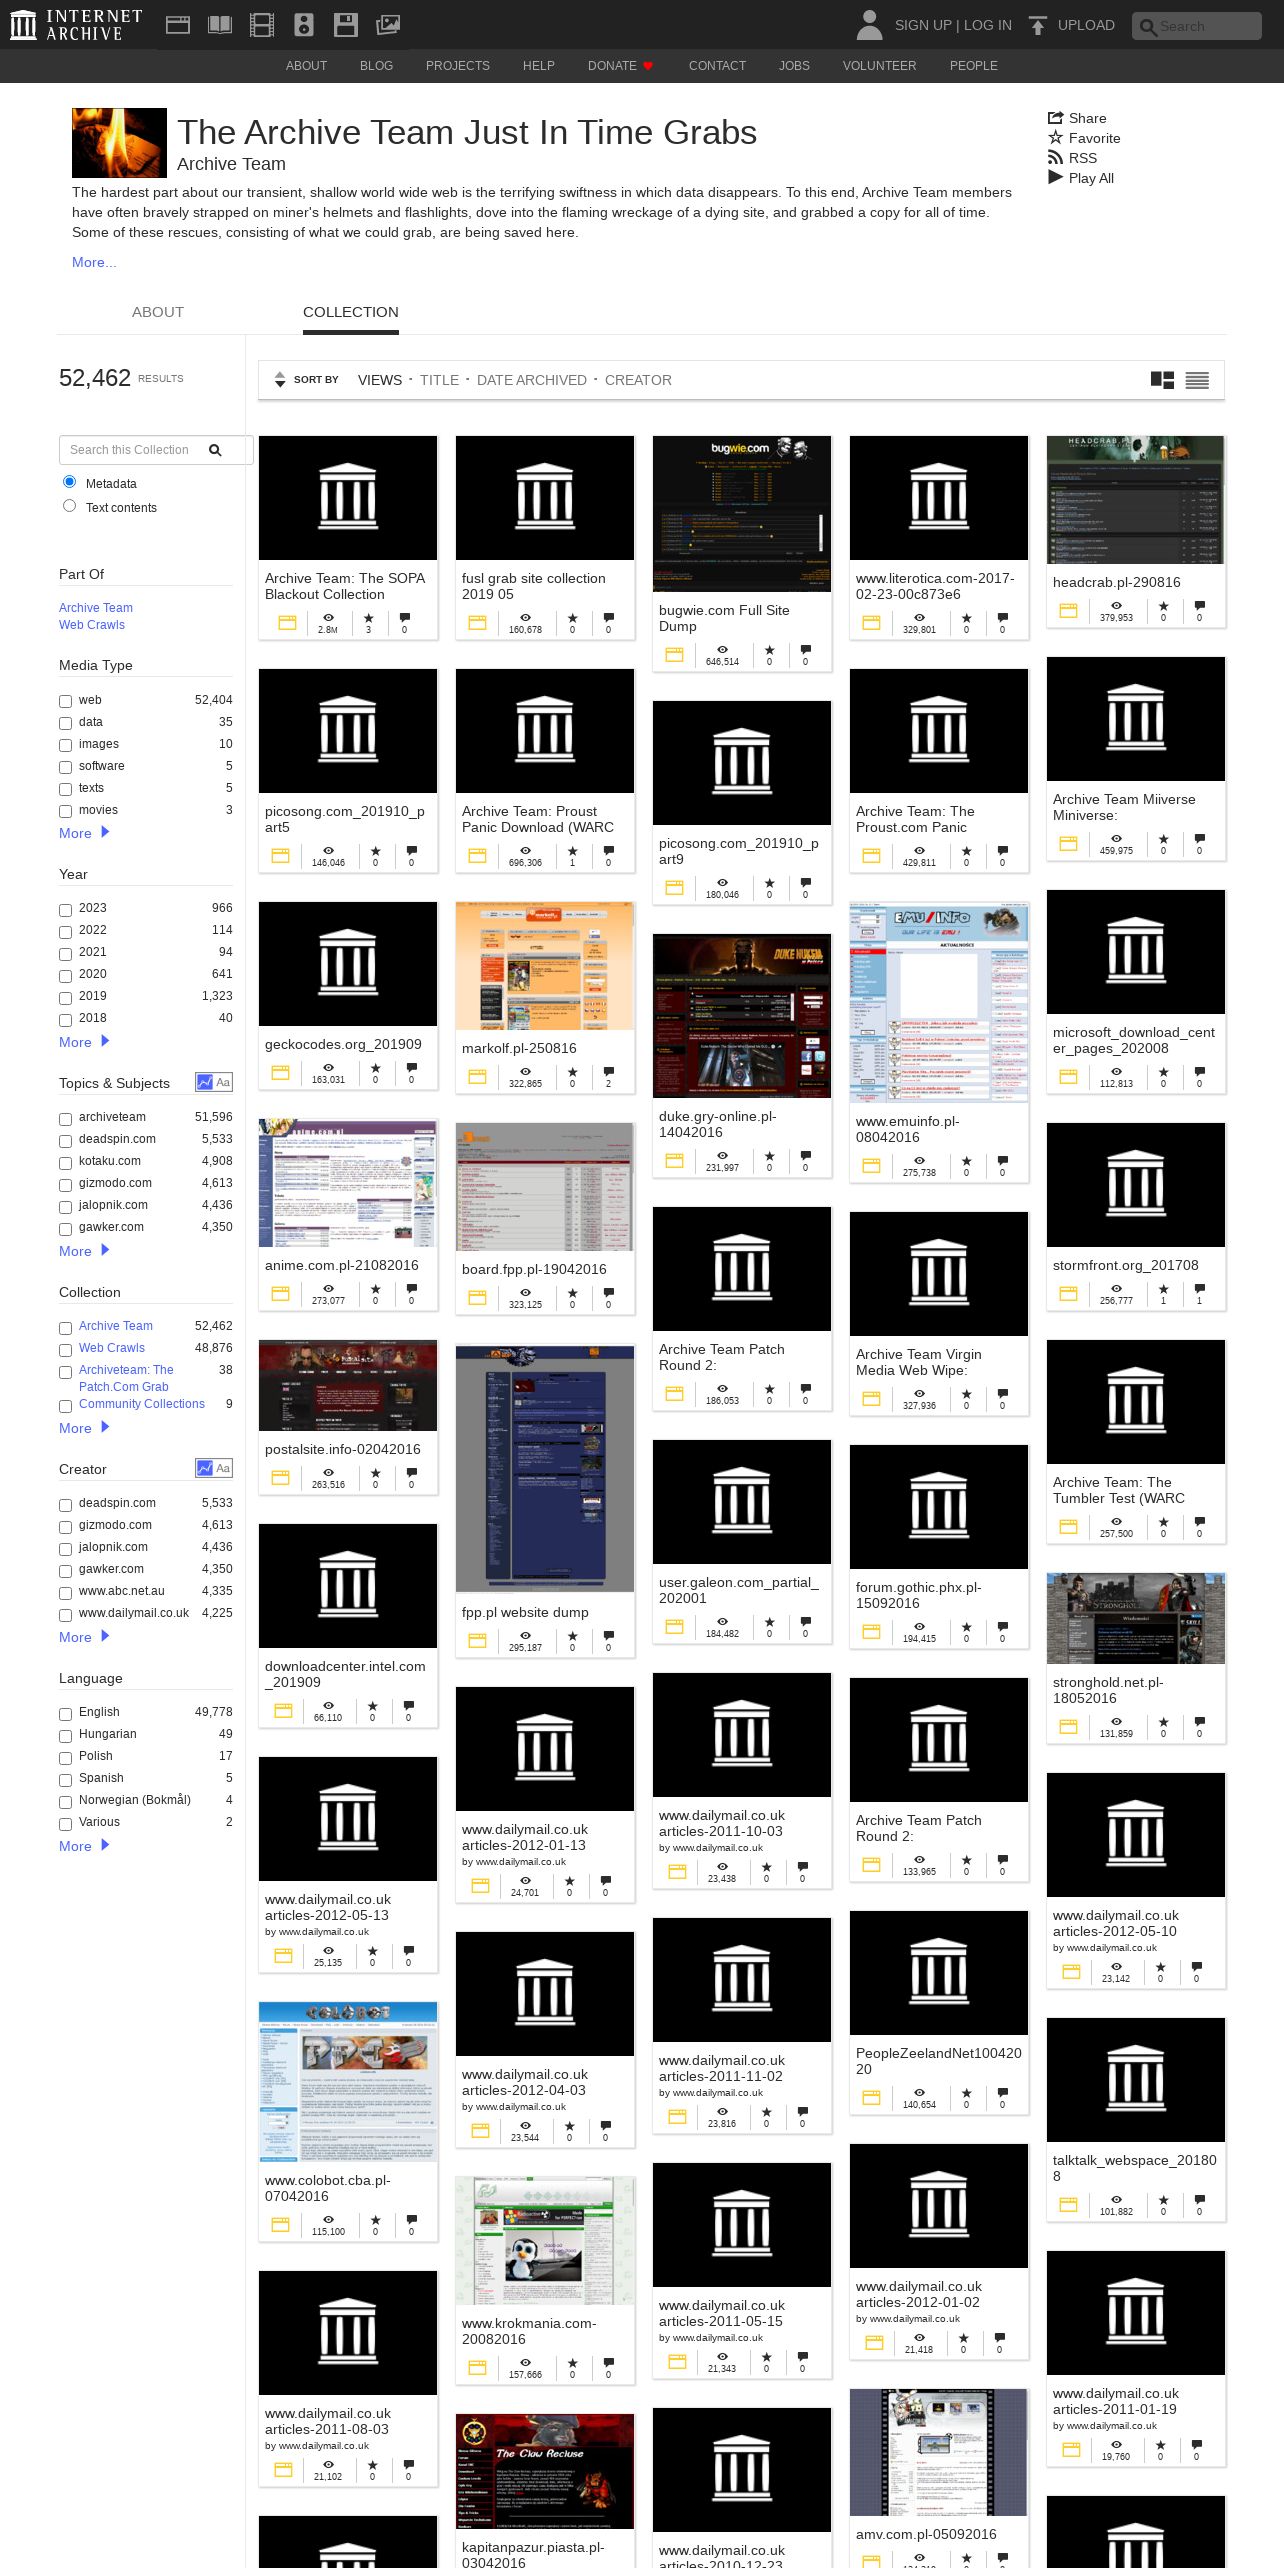Sort results by CREATOR

coord(638,380)
